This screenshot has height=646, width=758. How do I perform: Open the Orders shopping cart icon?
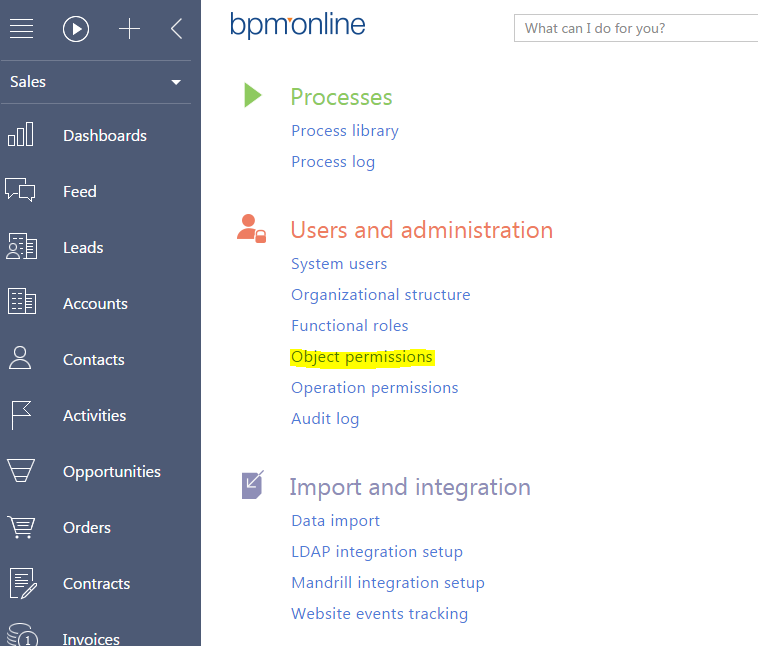click(21, 527)
